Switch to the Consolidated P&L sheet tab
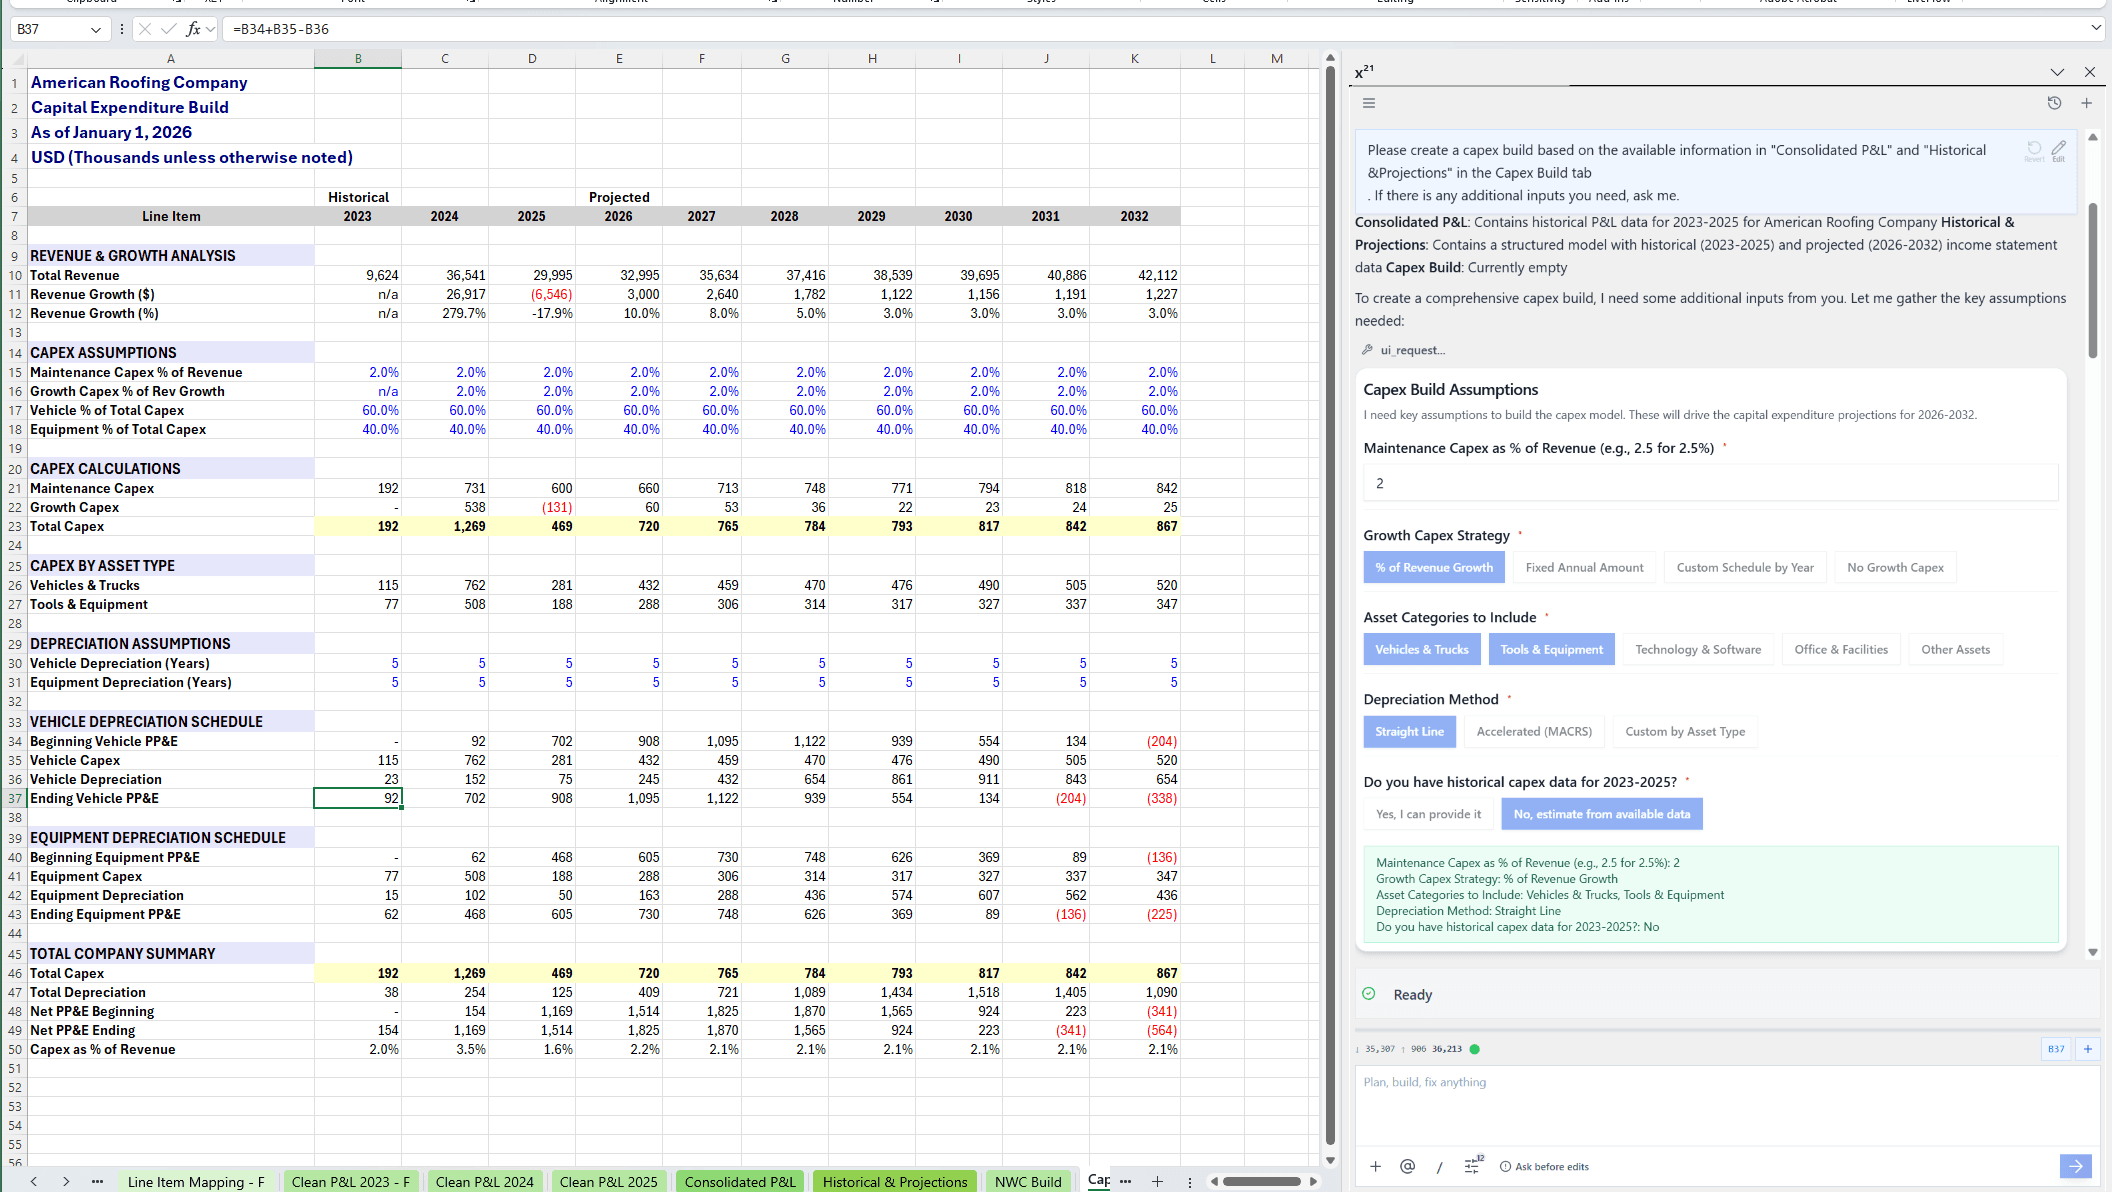The image size is (2112, 1192). [x=740, y=1181]
